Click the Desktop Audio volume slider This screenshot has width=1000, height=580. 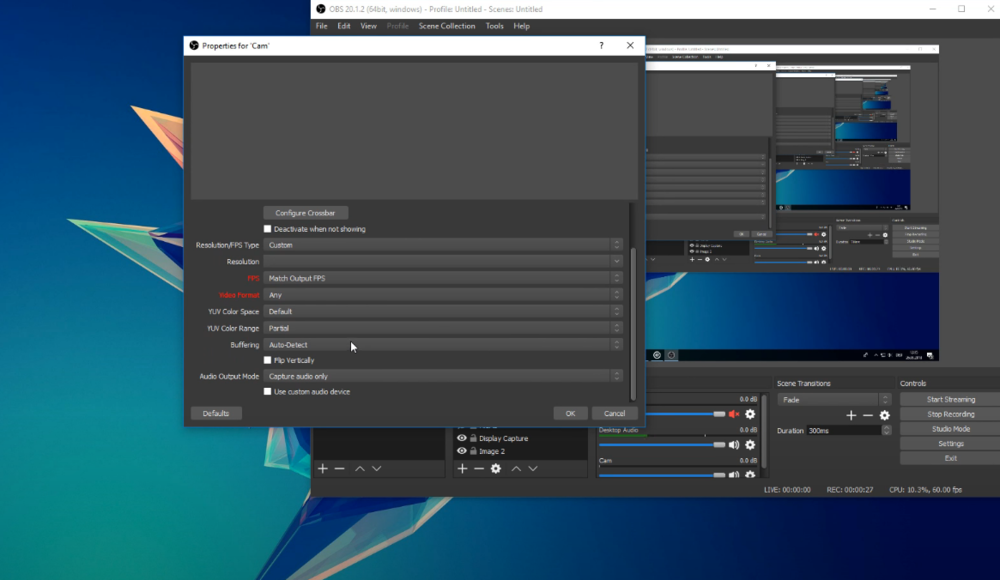pyautogui.click(x=662, y=445)
